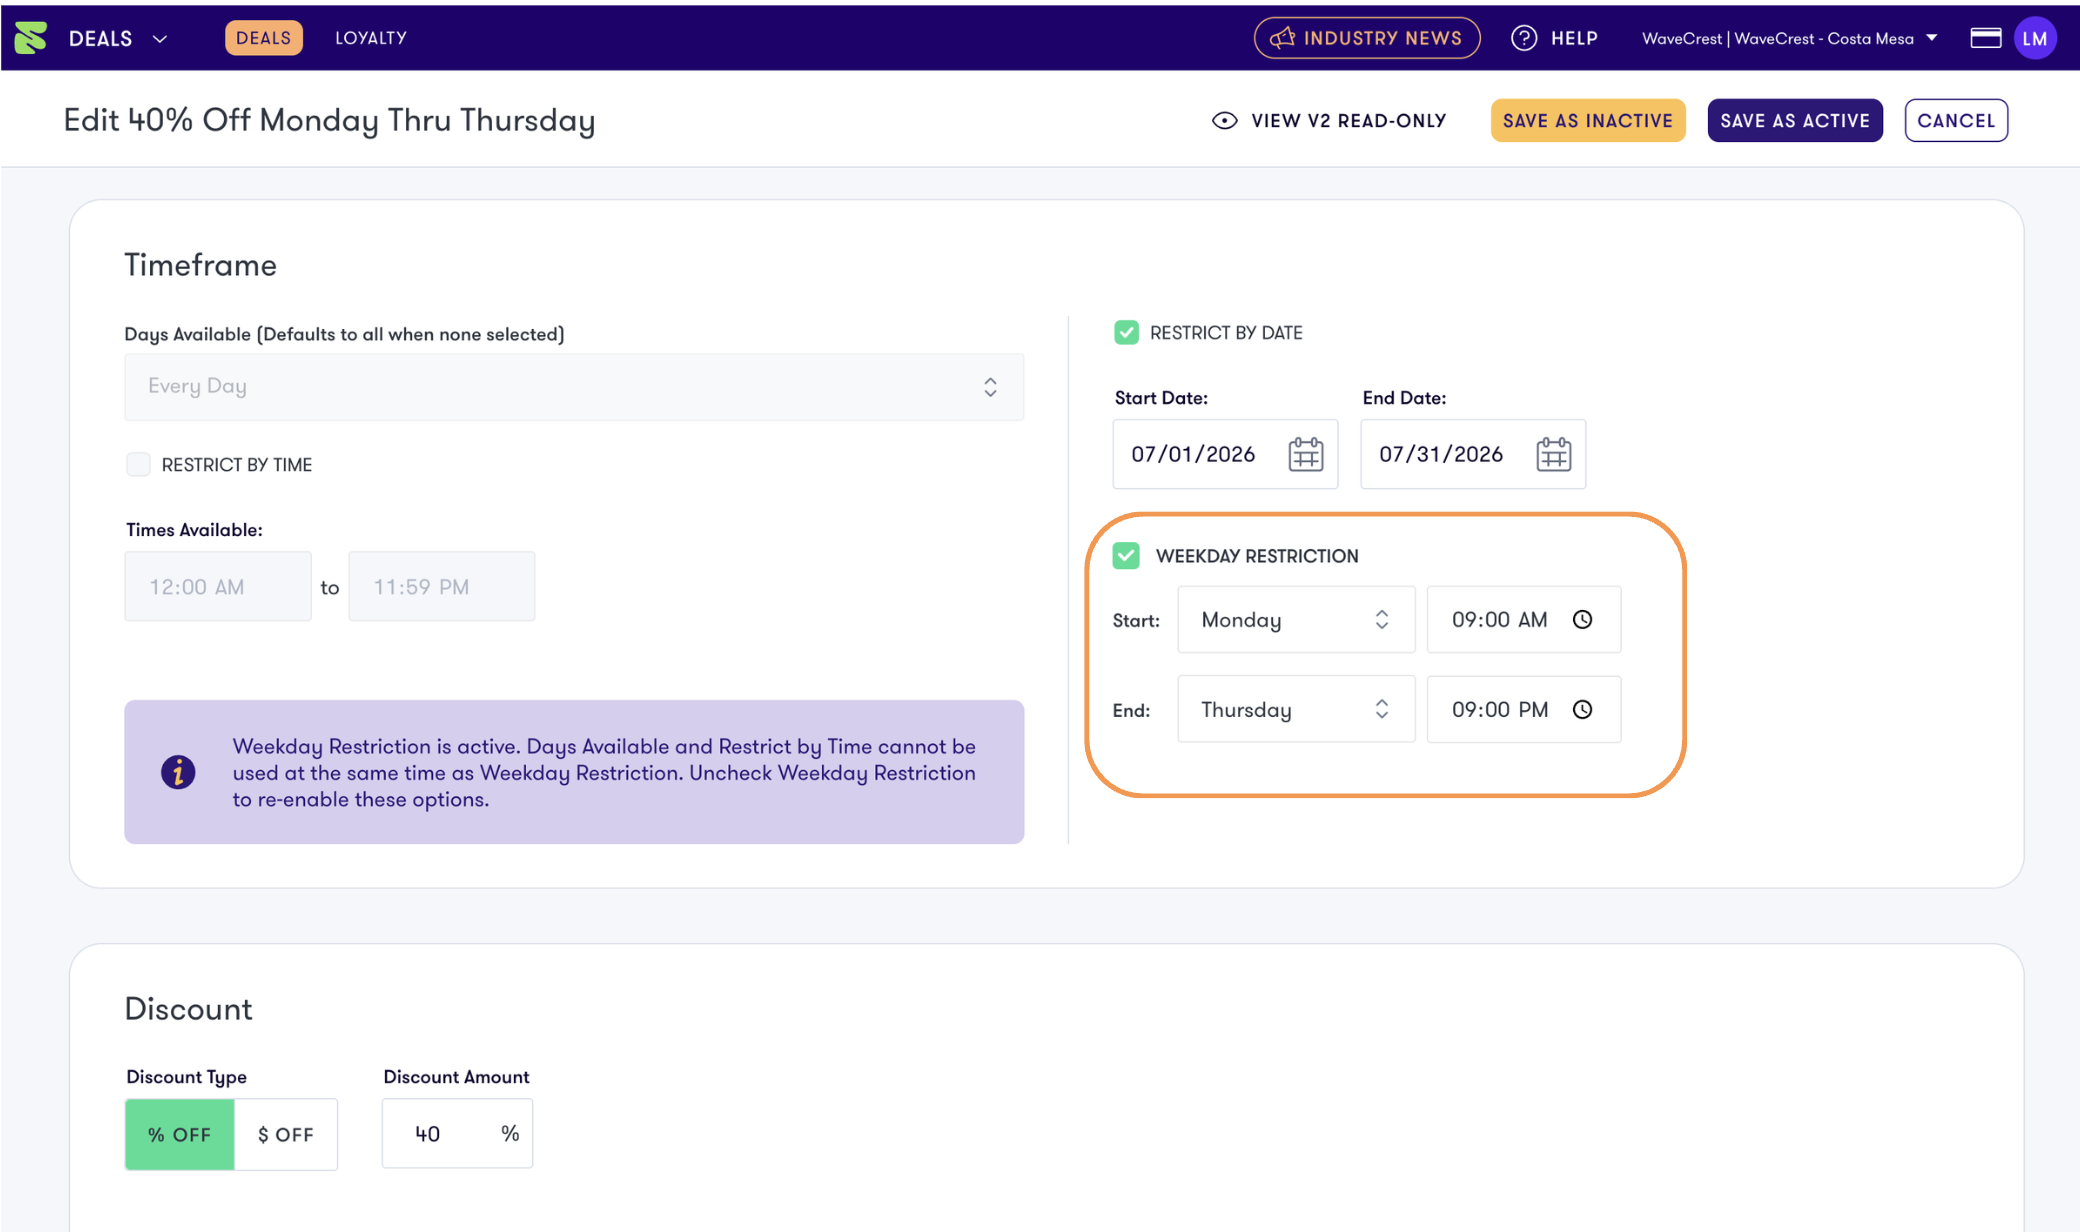Click the credit card icon in header
The image size is (2080, 1232).
tap(1985, 38)
